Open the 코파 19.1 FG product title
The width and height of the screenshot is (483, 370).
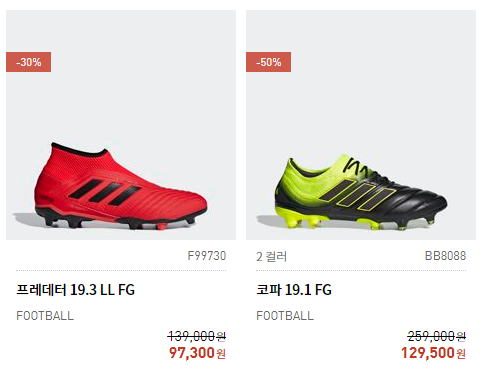tap(294, 290)
